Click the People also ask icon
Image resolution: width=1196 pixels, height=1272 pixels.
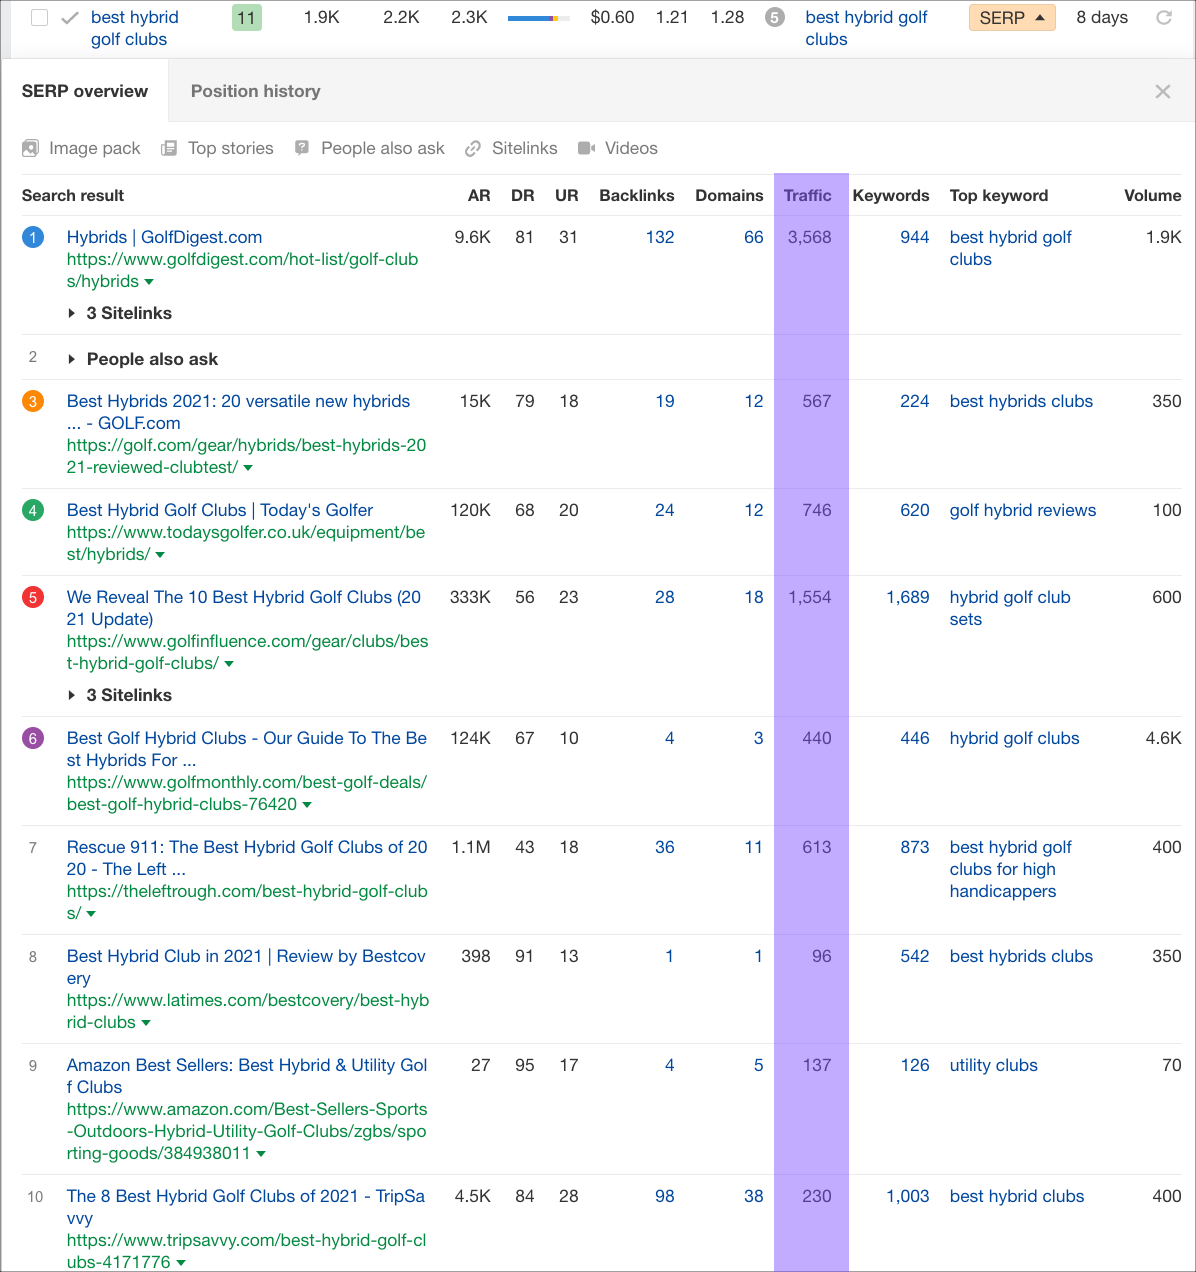[x=302, y=148]
